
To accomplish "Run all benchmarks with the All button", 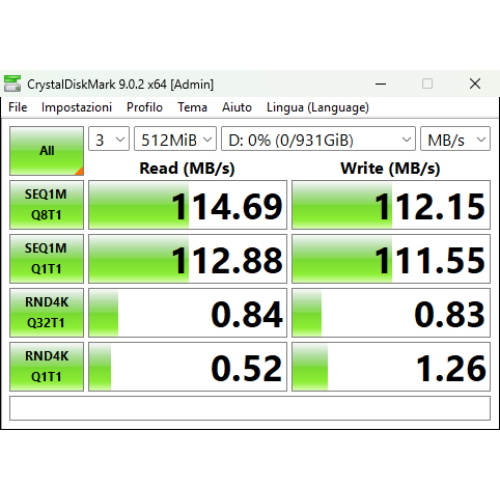I will (46, 151).
